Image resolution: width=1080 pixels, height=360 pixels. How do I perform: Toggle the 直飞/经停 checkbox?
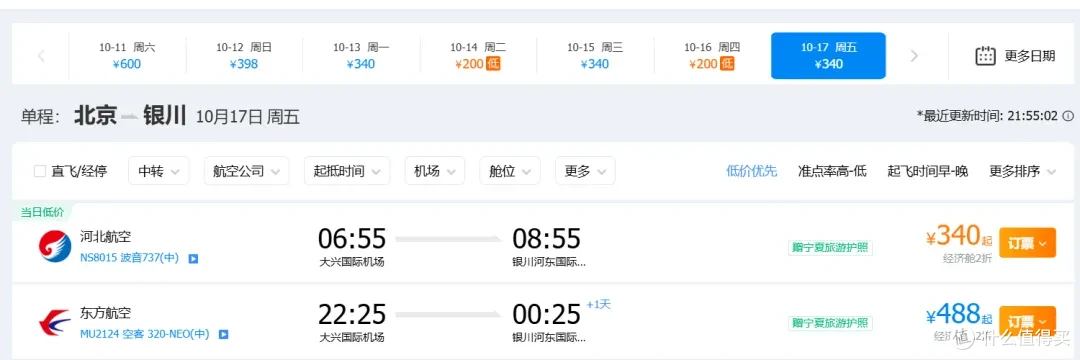coord(40,171)
